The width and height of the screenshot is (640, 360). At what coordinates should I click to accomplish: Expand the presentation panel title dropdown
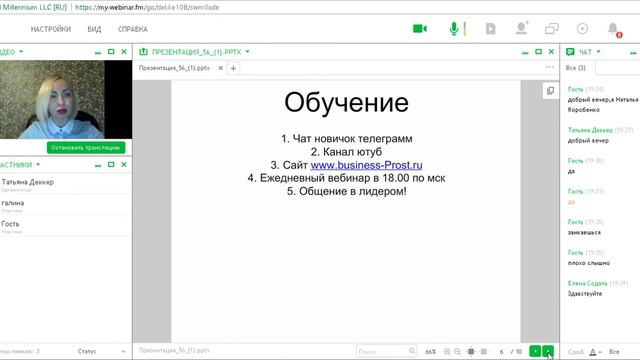tap(247, 52)
